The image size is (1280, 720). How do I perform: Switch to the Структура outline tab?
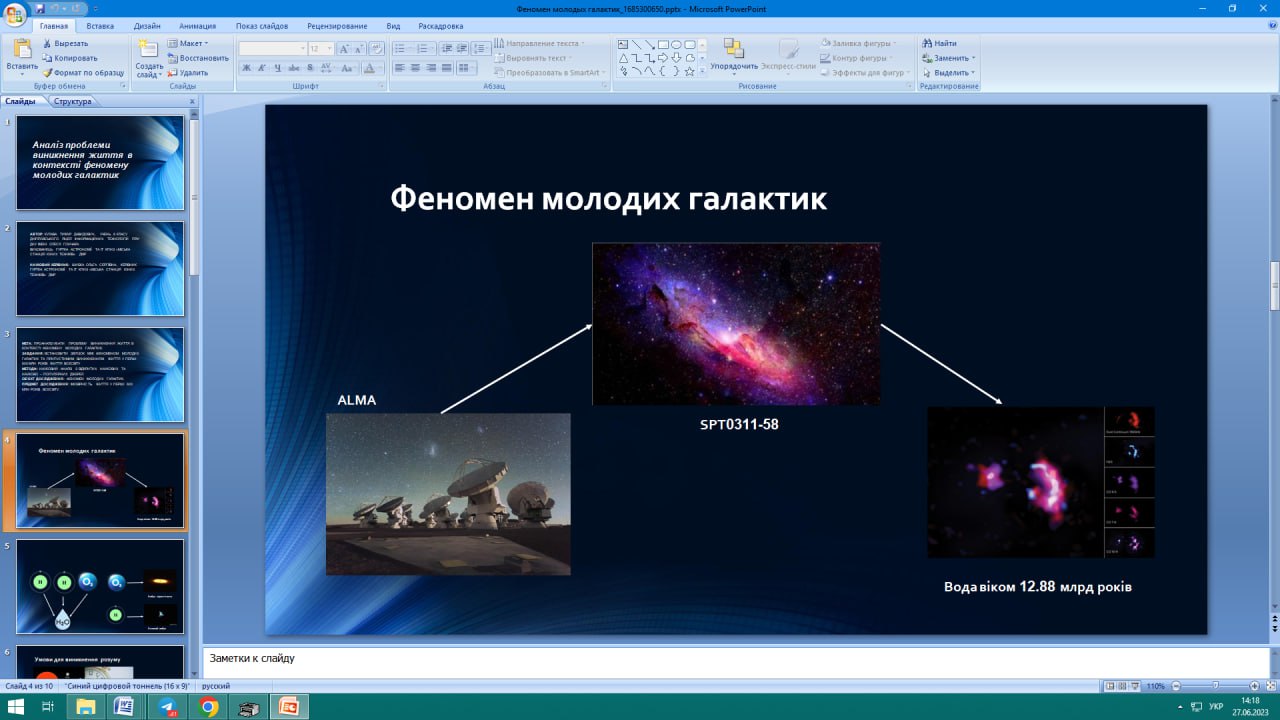(x=73, y=101)
